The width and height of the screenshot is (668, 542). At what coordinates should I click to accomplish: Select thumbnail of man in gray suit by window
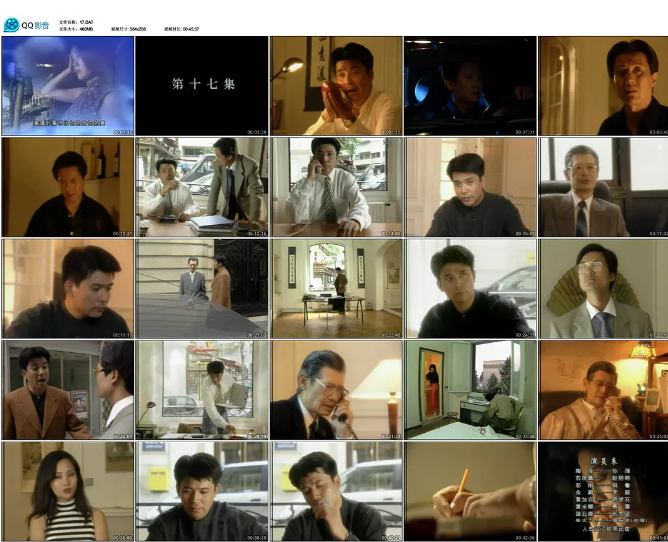[604, 187]
